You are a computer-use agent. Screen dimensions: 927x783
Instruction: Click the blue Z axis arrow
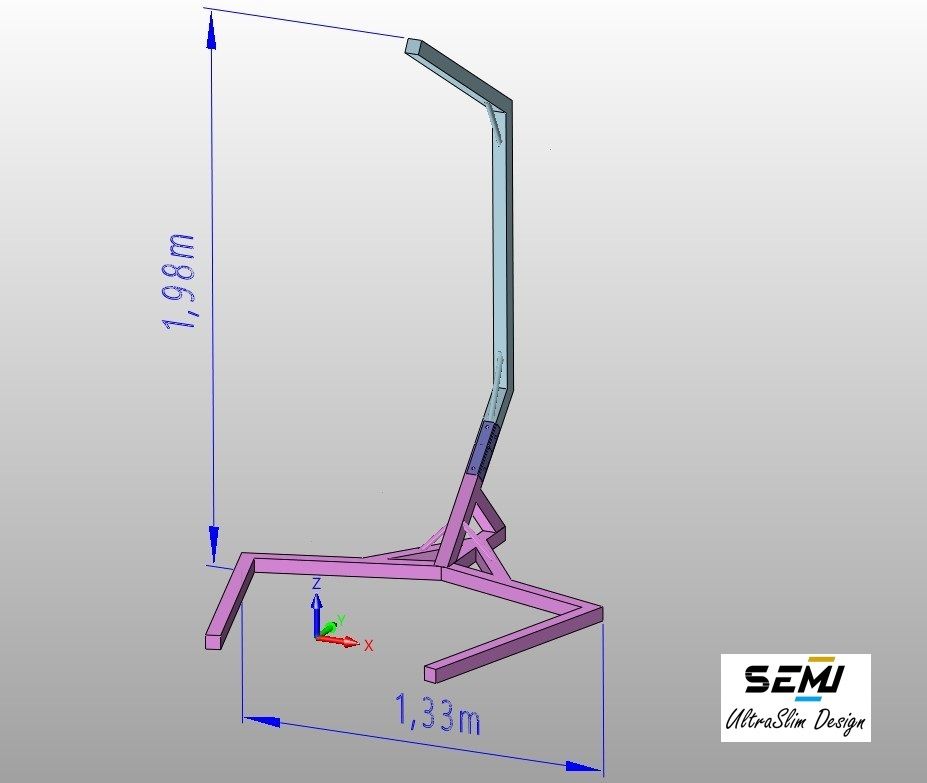coord(317,615)
